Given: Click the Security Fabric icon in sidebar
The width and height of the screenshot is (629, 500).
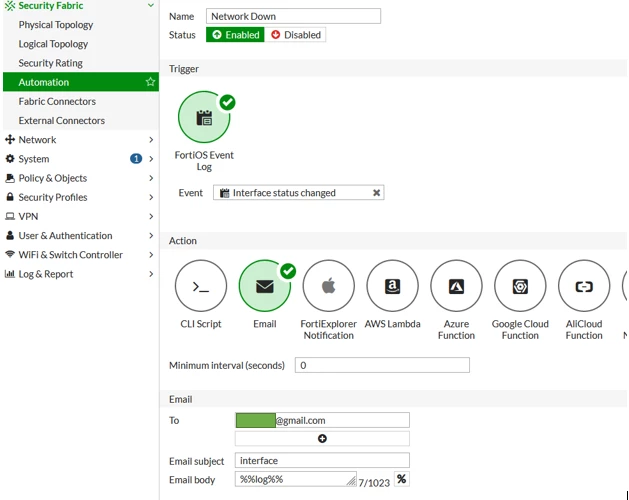Looking at the screenshot, I should pos(10,6).
